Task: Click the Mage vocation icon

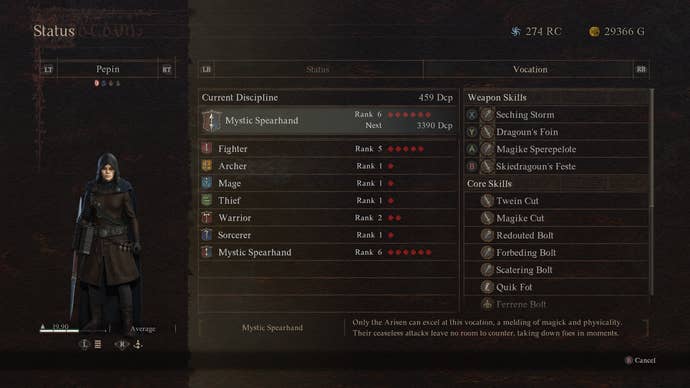Action: coord(206,183)
